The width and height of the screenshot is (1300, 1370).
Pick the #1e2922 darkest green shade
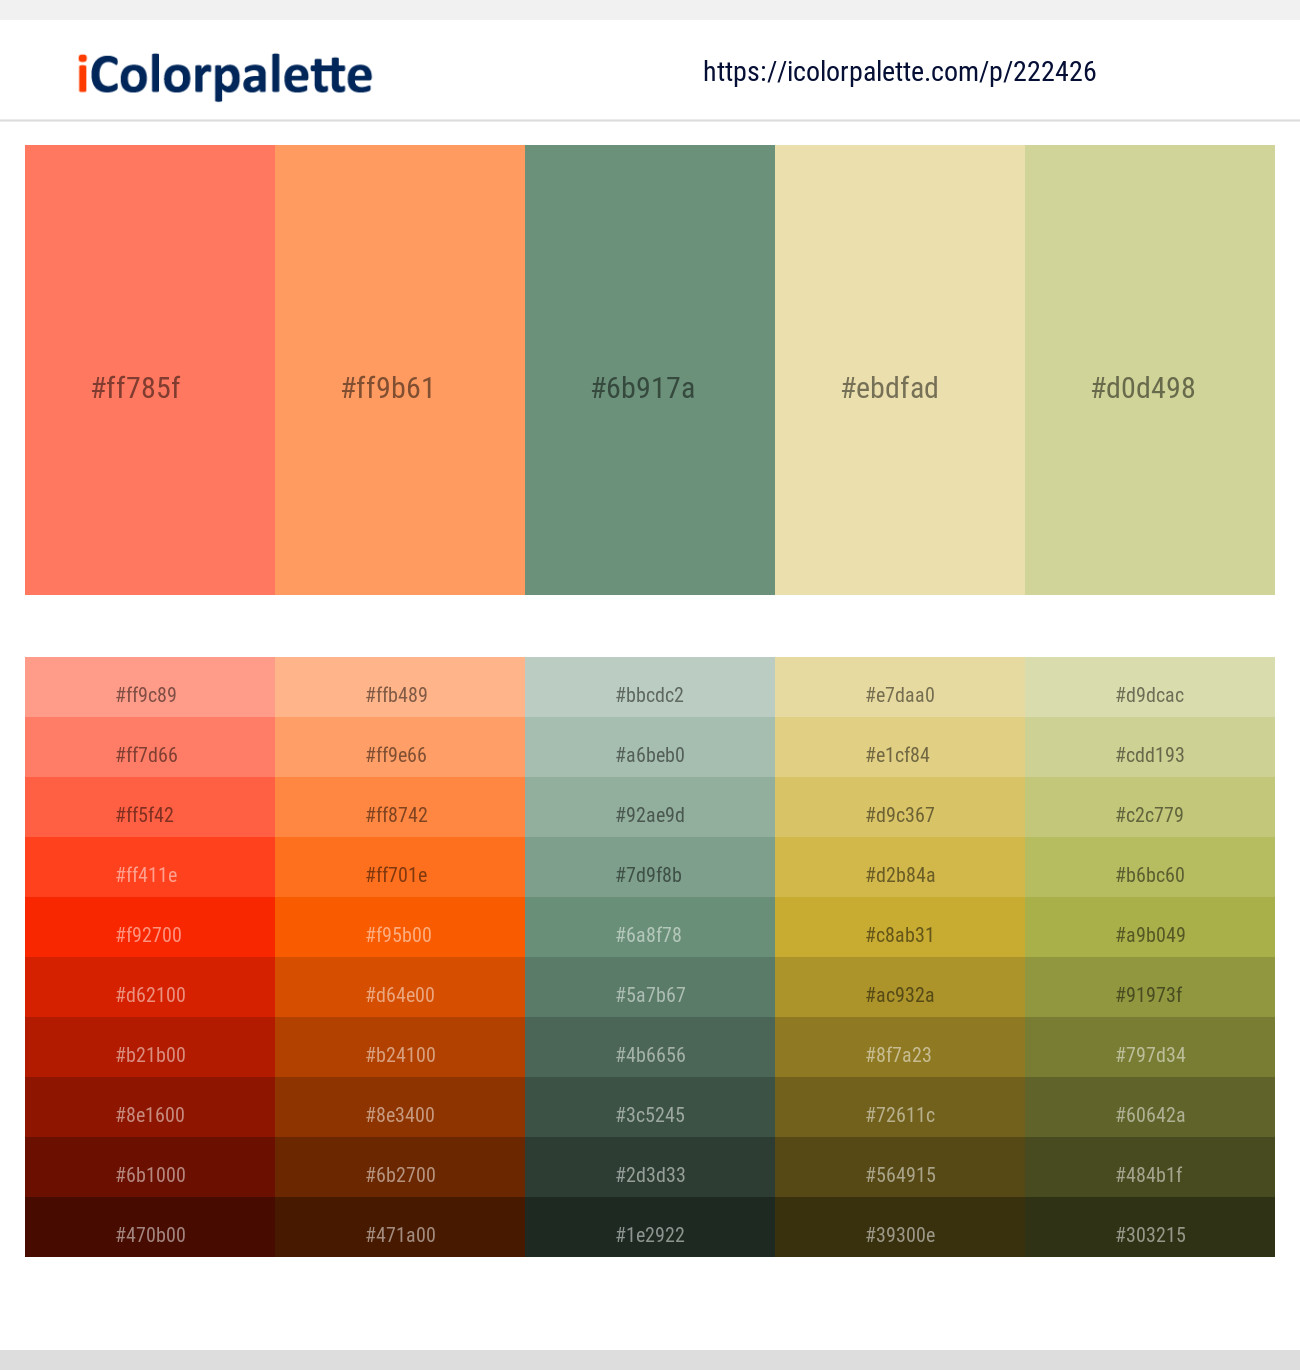coord(650,1234)
